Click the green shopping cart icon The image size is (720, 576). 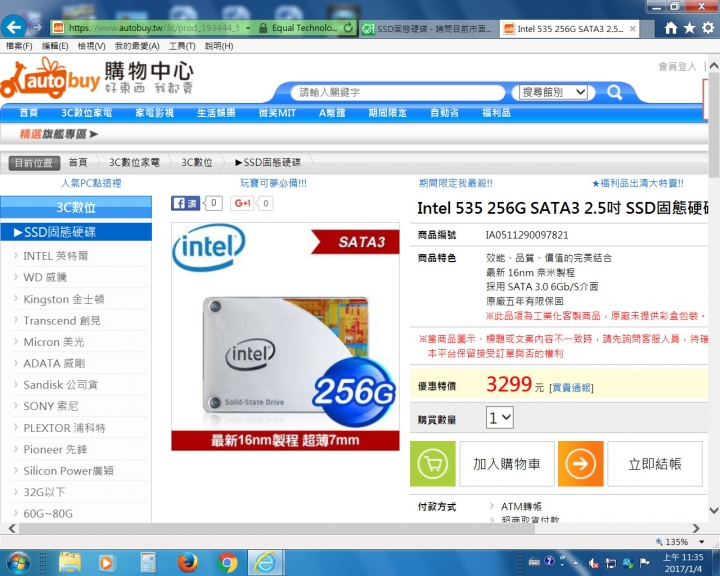click(x=433, y=464)
